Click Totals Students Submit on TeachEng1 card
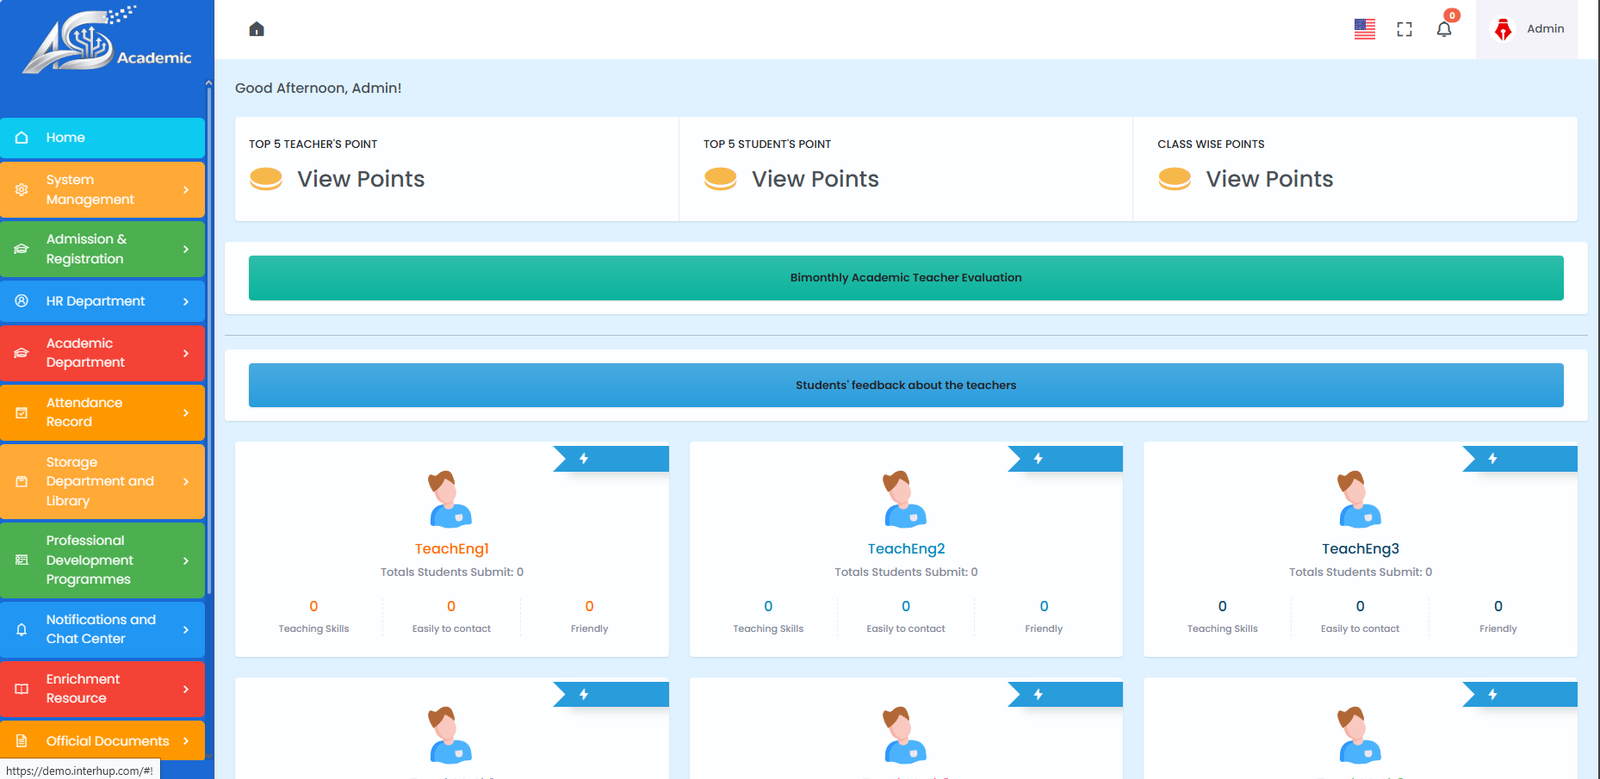1600x779 pixels. (452, 572)
